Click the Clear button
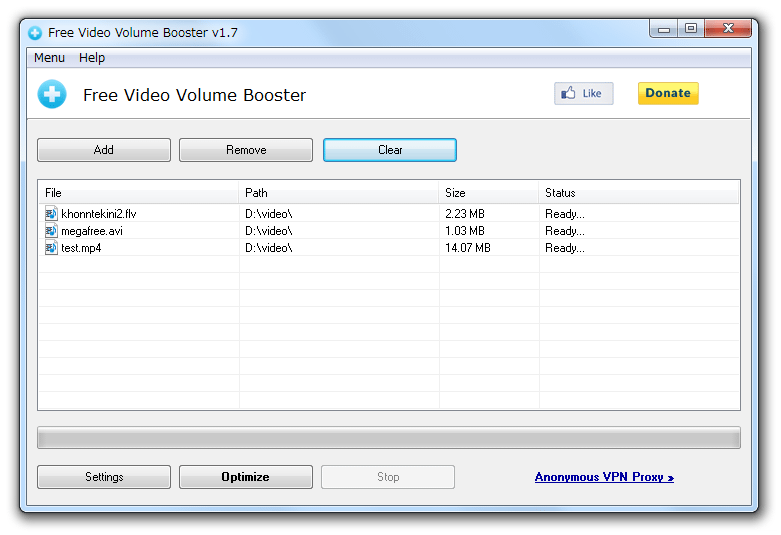 click(x=390, y=150)
